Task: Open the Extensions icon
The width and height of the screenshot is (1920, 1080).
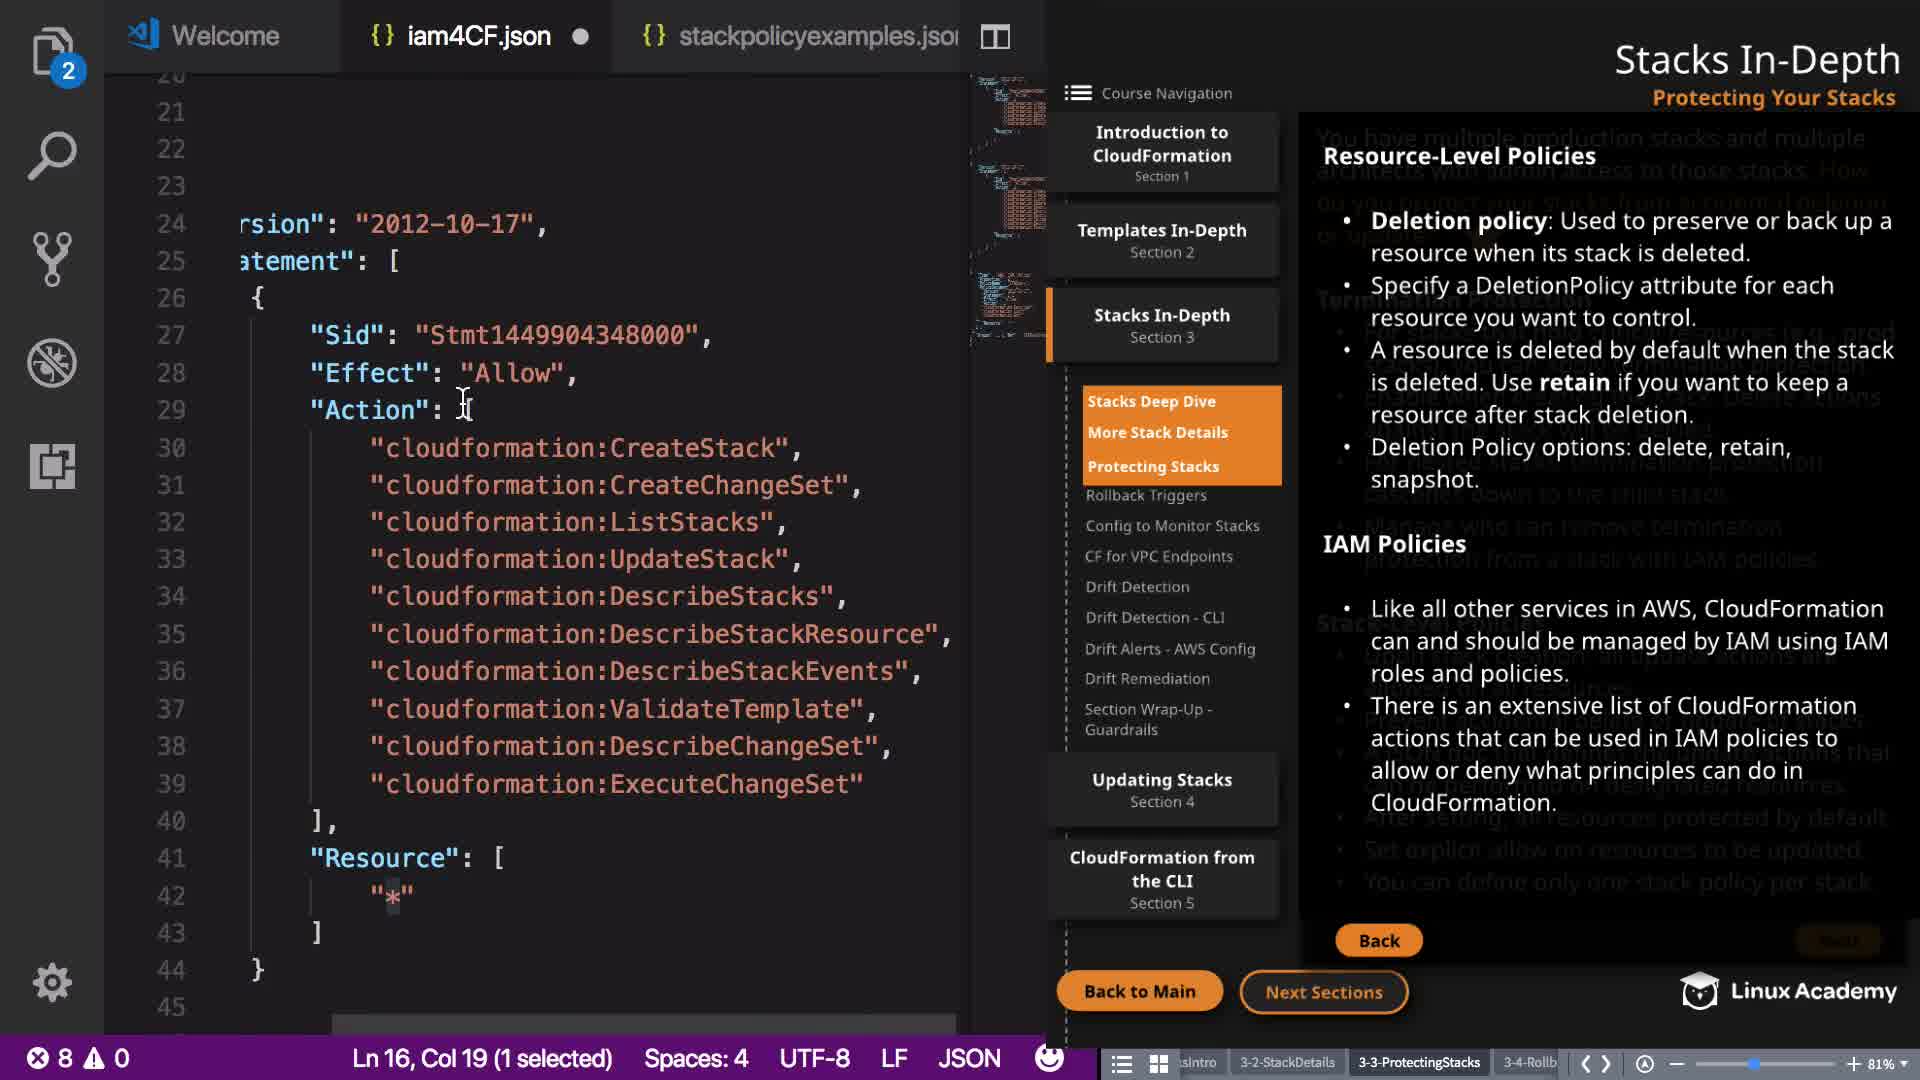Action: pyautogui.click(x=52, y=466)
